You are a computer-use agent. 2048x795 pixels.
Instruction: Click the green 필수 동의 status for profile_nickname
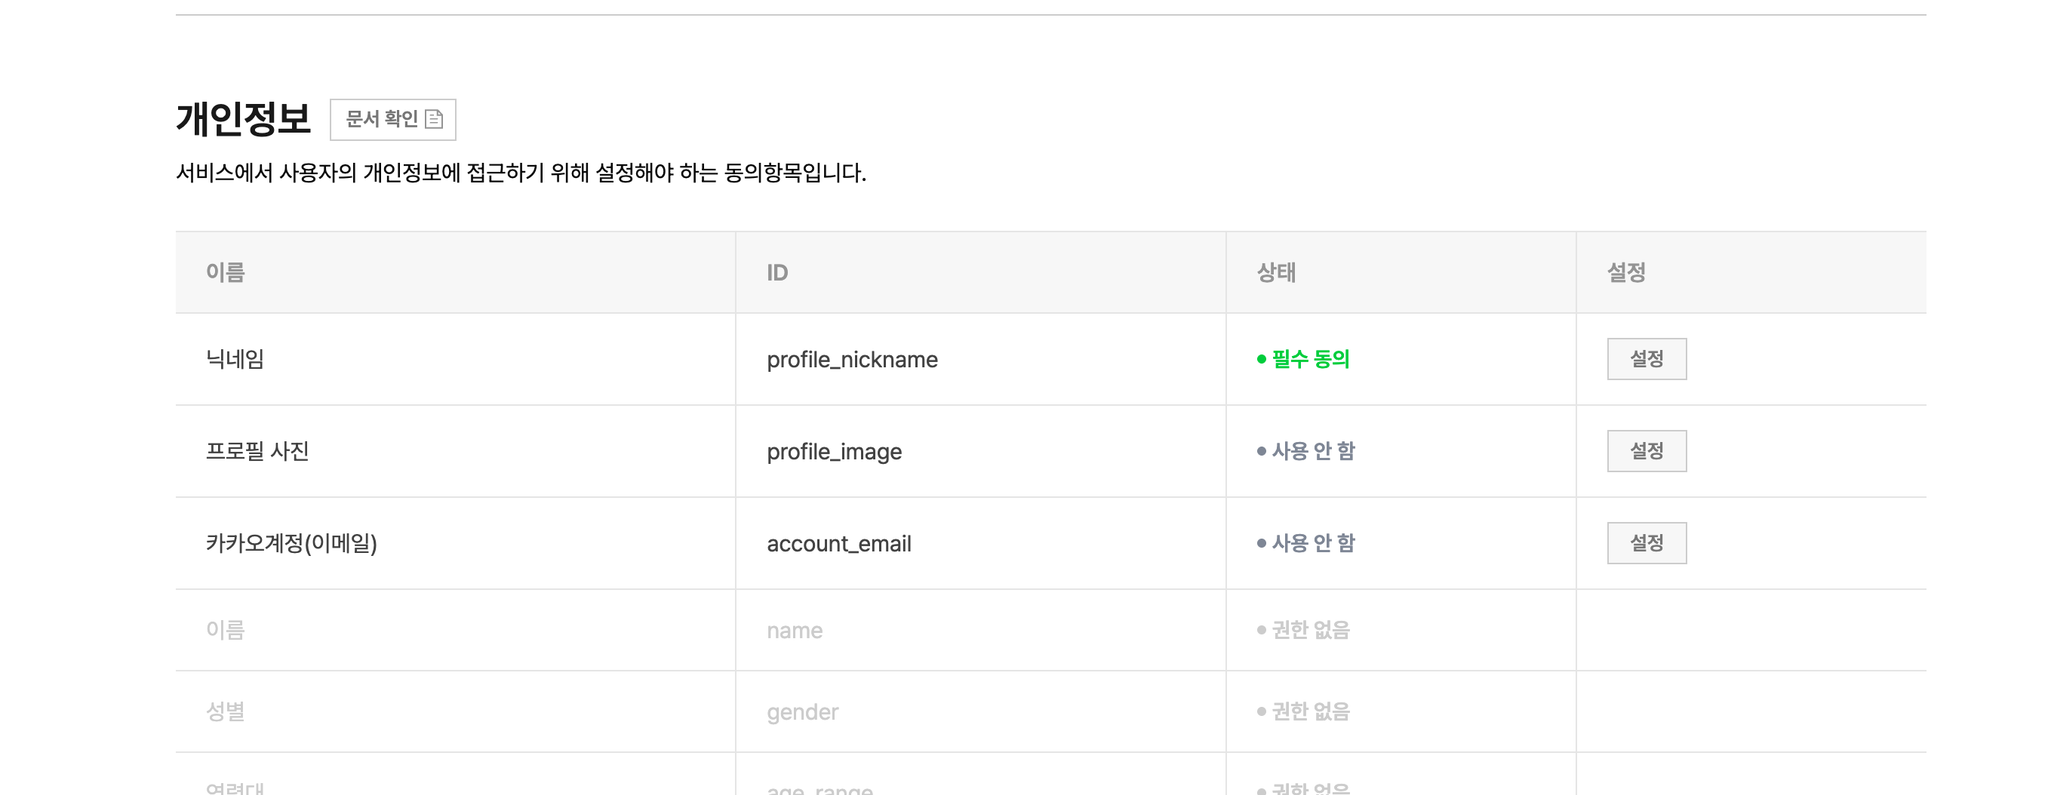(x=1308, y=359)
